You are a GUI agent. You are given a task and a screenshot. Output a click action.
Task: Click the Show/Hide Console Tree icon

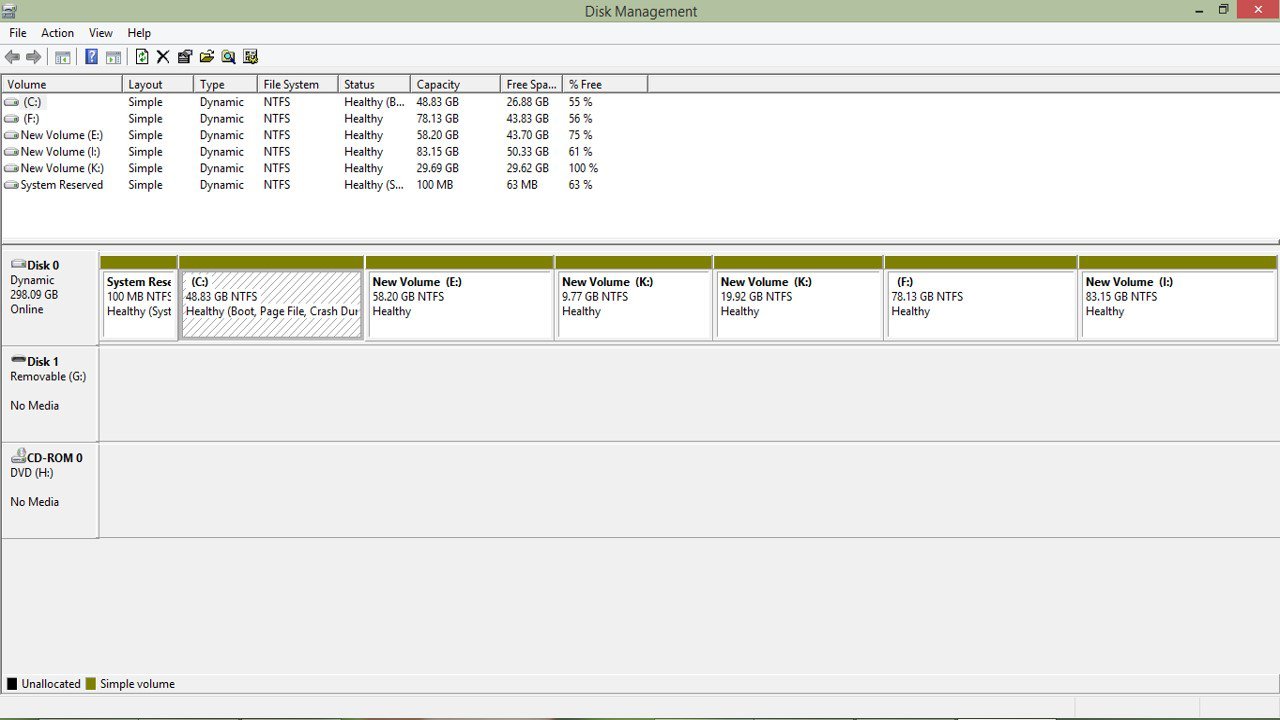click(x=62, y=57)
